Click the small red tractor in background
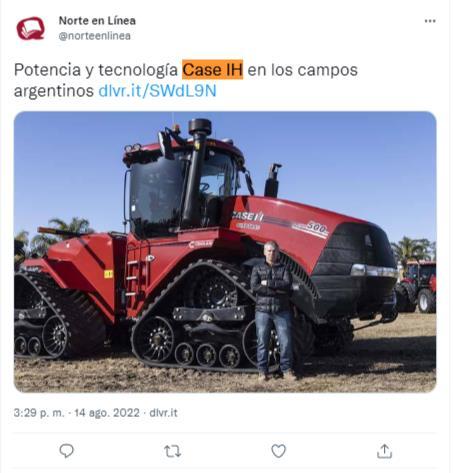 417,286
